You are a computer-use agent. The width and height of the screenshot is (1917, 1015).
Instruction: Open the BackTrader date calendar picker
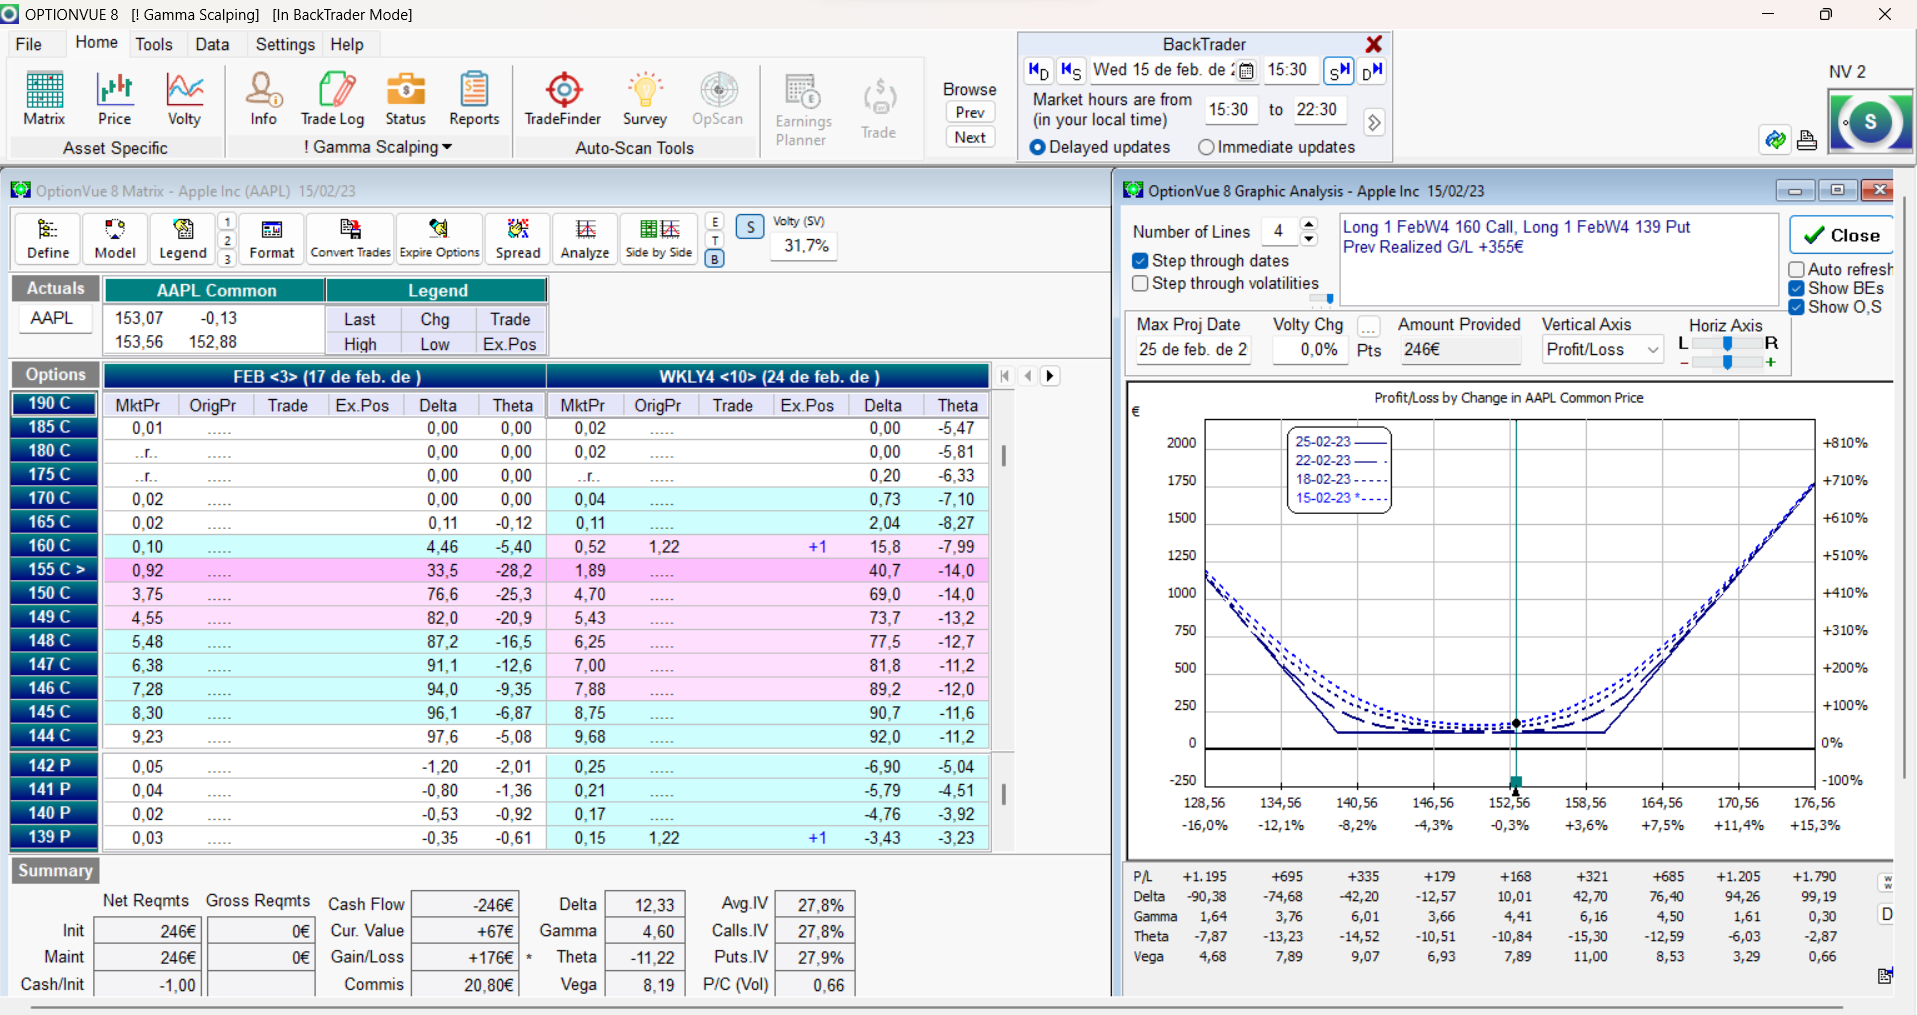[1246, 71]
